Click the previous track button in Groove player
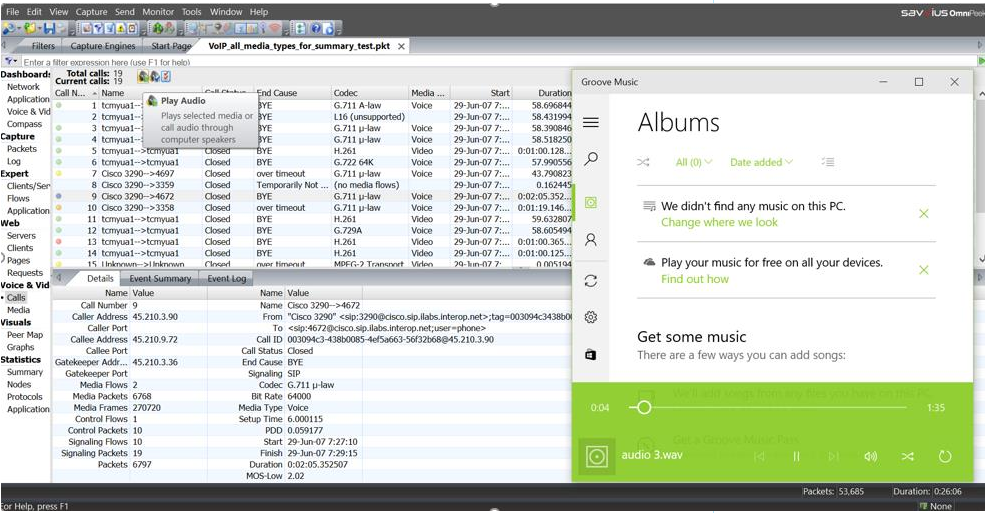Screen dimensions: 986x513 (759, 456)
